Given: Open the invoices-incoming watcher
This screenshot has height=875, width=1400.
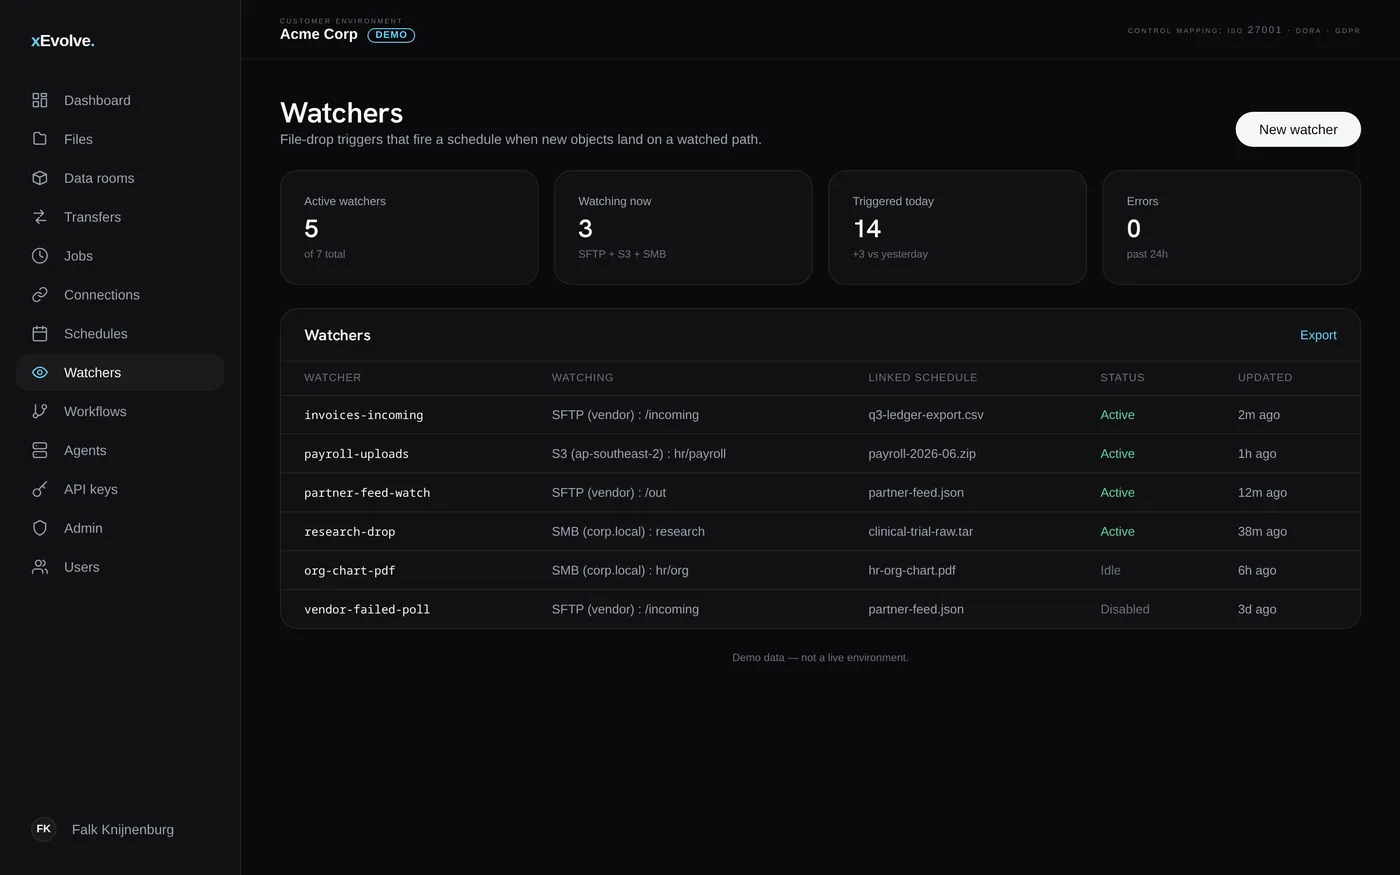Looking at the screenshot, I should coord(364,415).
